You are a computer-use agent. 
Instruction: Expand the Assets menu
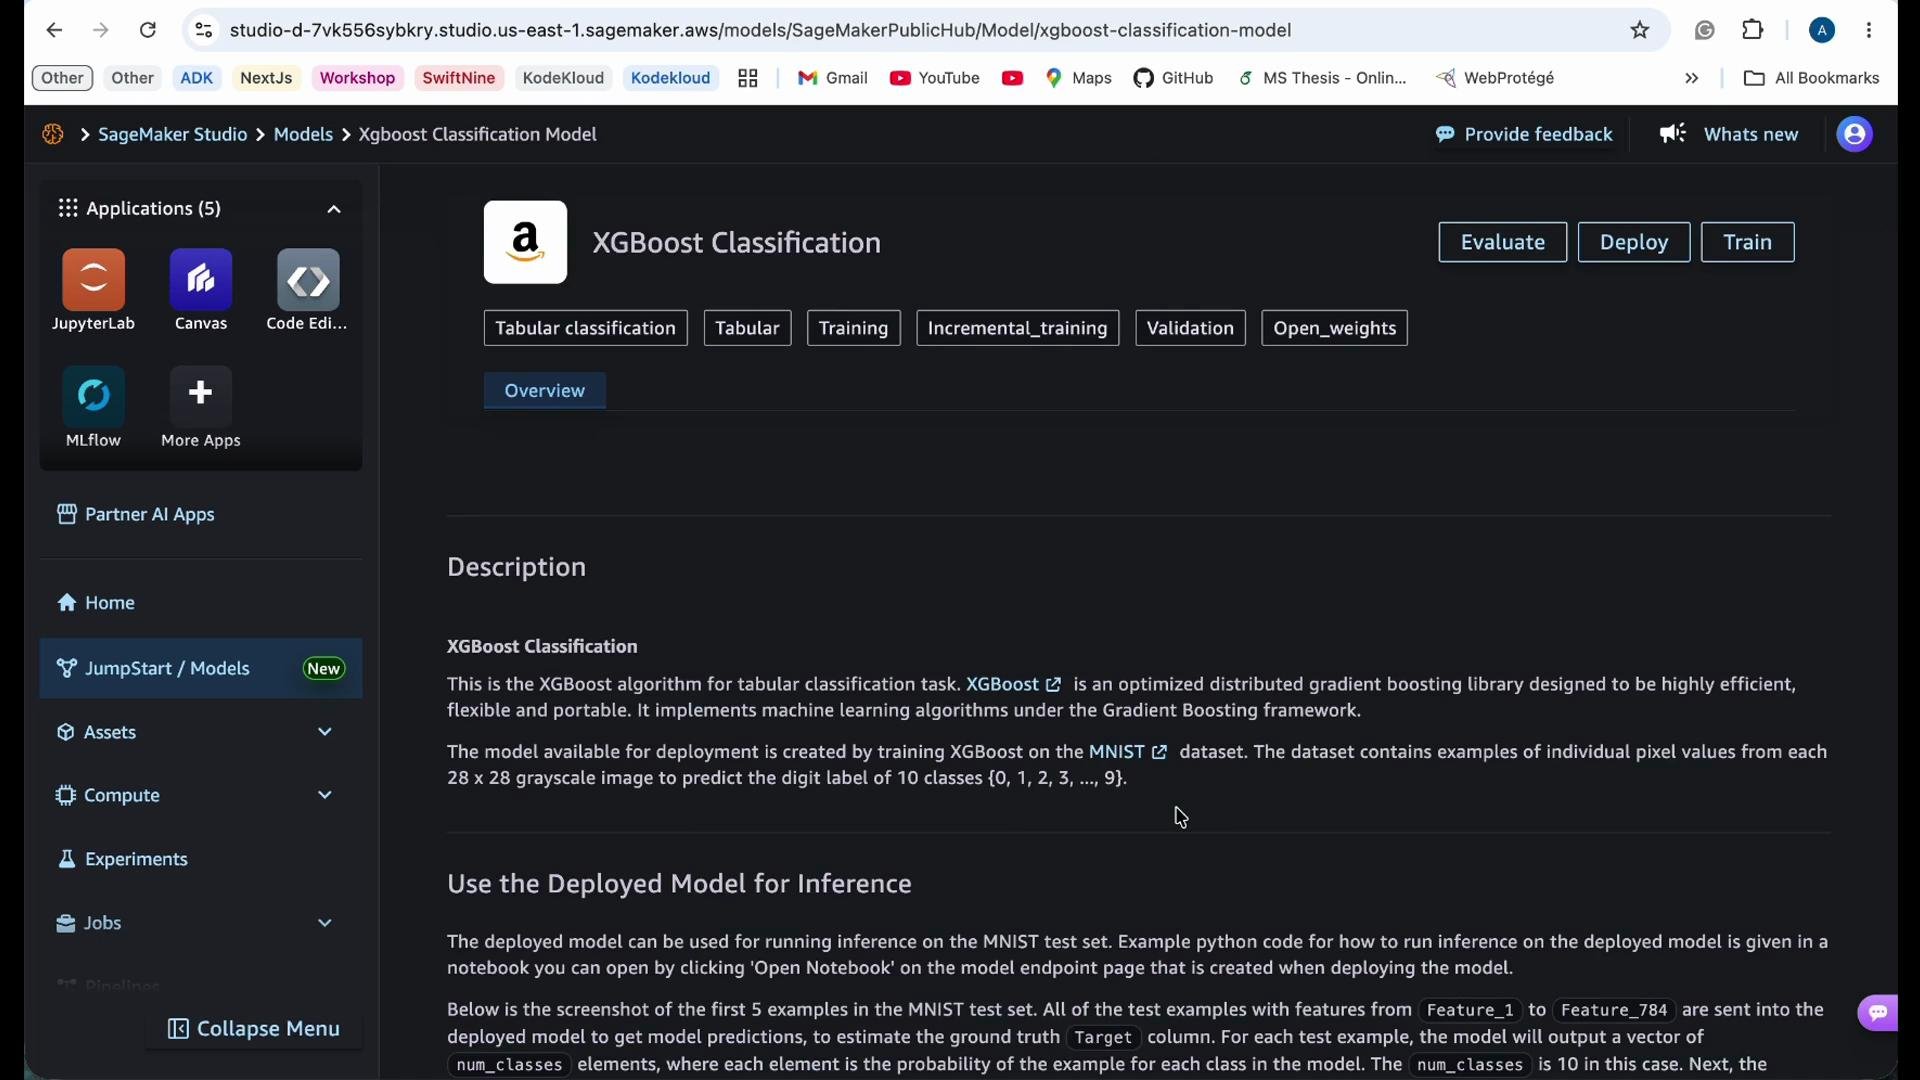[325, 732]
